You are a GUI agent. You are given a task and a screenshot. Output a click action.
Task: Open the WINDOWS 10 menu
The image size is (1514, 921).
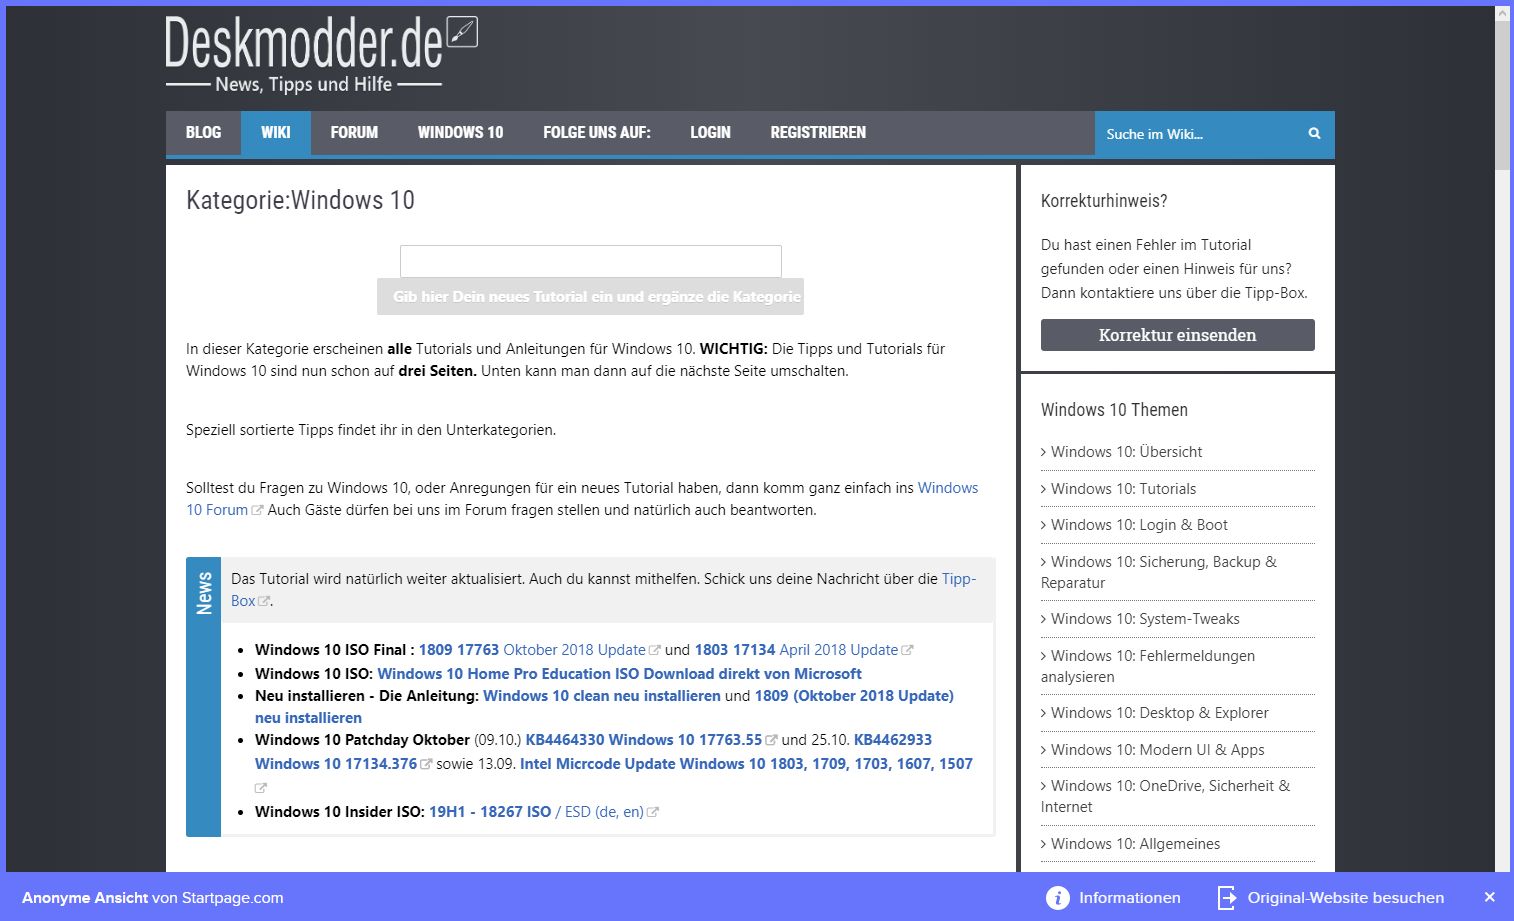click(460, 132)
